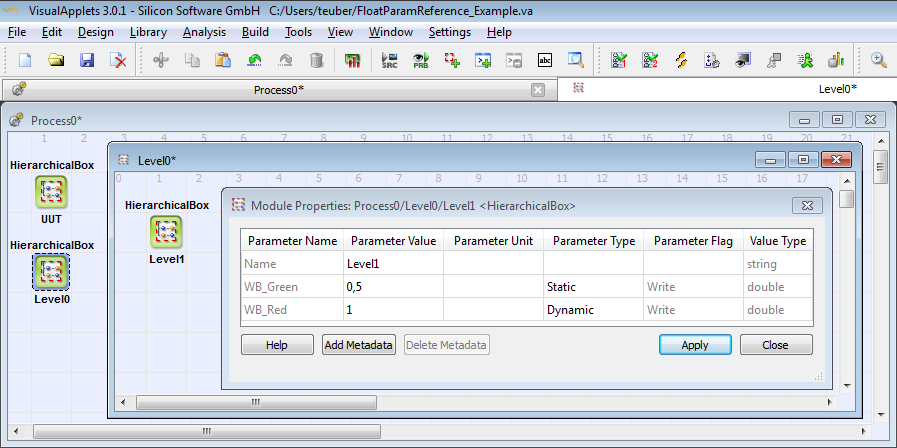The image size is (897, 448).
Task: Click the New design file icon
Action: (25, 60)
